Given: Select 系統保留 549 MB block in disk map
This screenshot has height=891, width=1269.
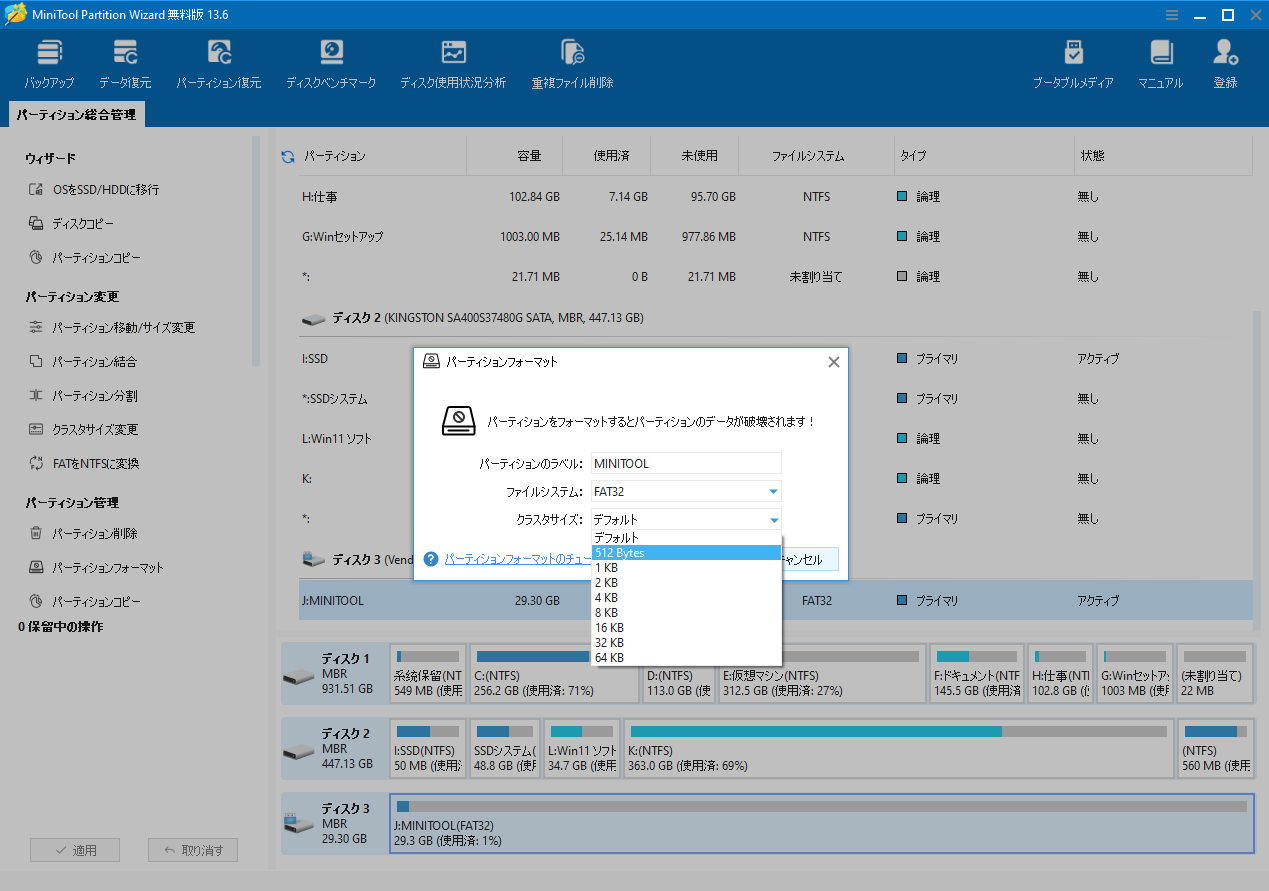Looking at the screenshot, I should tap(427, 674).
